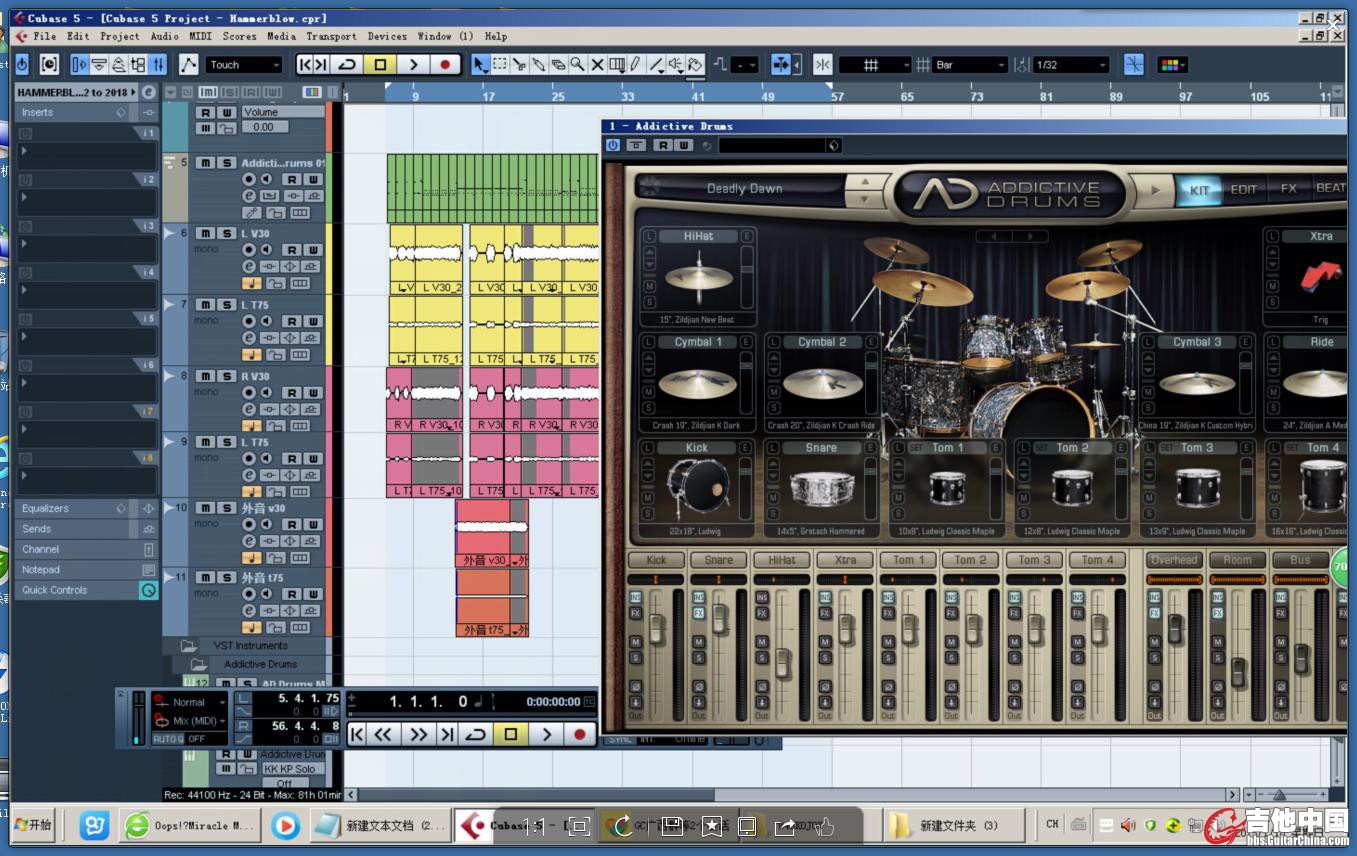Select the Split scissors tool
The width and height of the screenshot is (1357, 856).
(x=519, y=65)
